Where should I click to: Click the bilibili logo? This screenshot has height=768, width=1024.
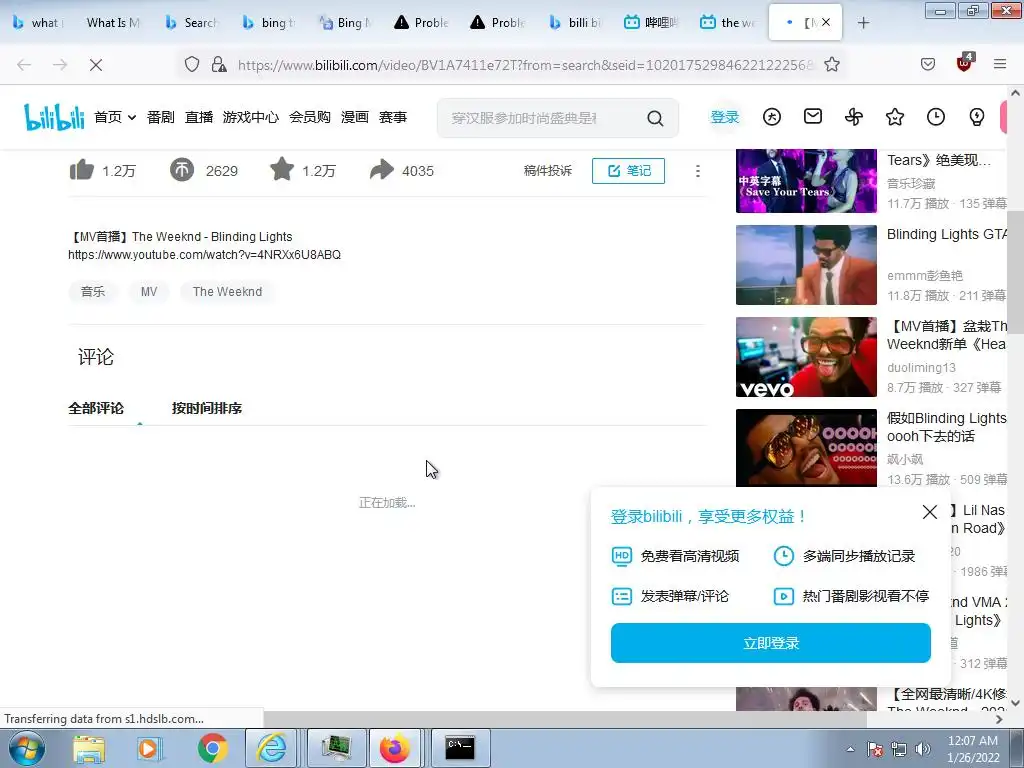(x=54, y=117)
